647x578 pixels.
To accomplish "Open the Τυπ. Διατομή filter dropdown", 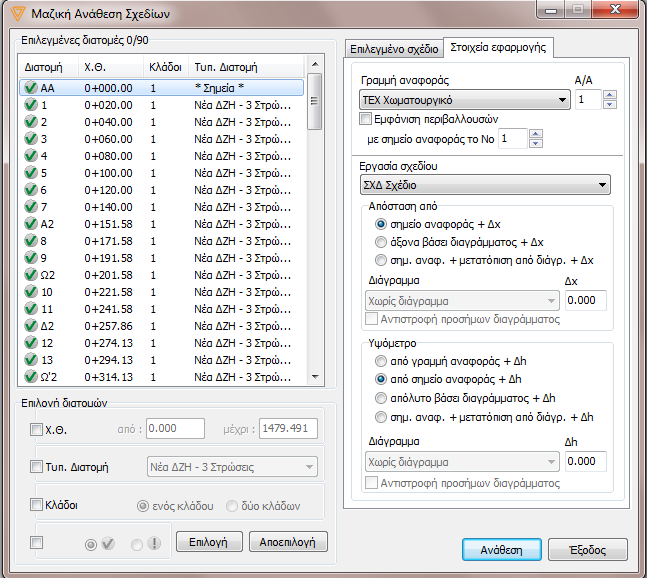I will click(232, 467).
